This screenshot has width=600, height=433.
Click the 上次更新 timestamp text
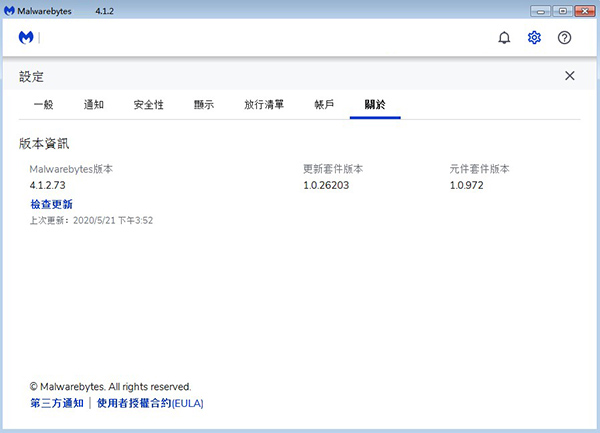[x=91, y=221]
